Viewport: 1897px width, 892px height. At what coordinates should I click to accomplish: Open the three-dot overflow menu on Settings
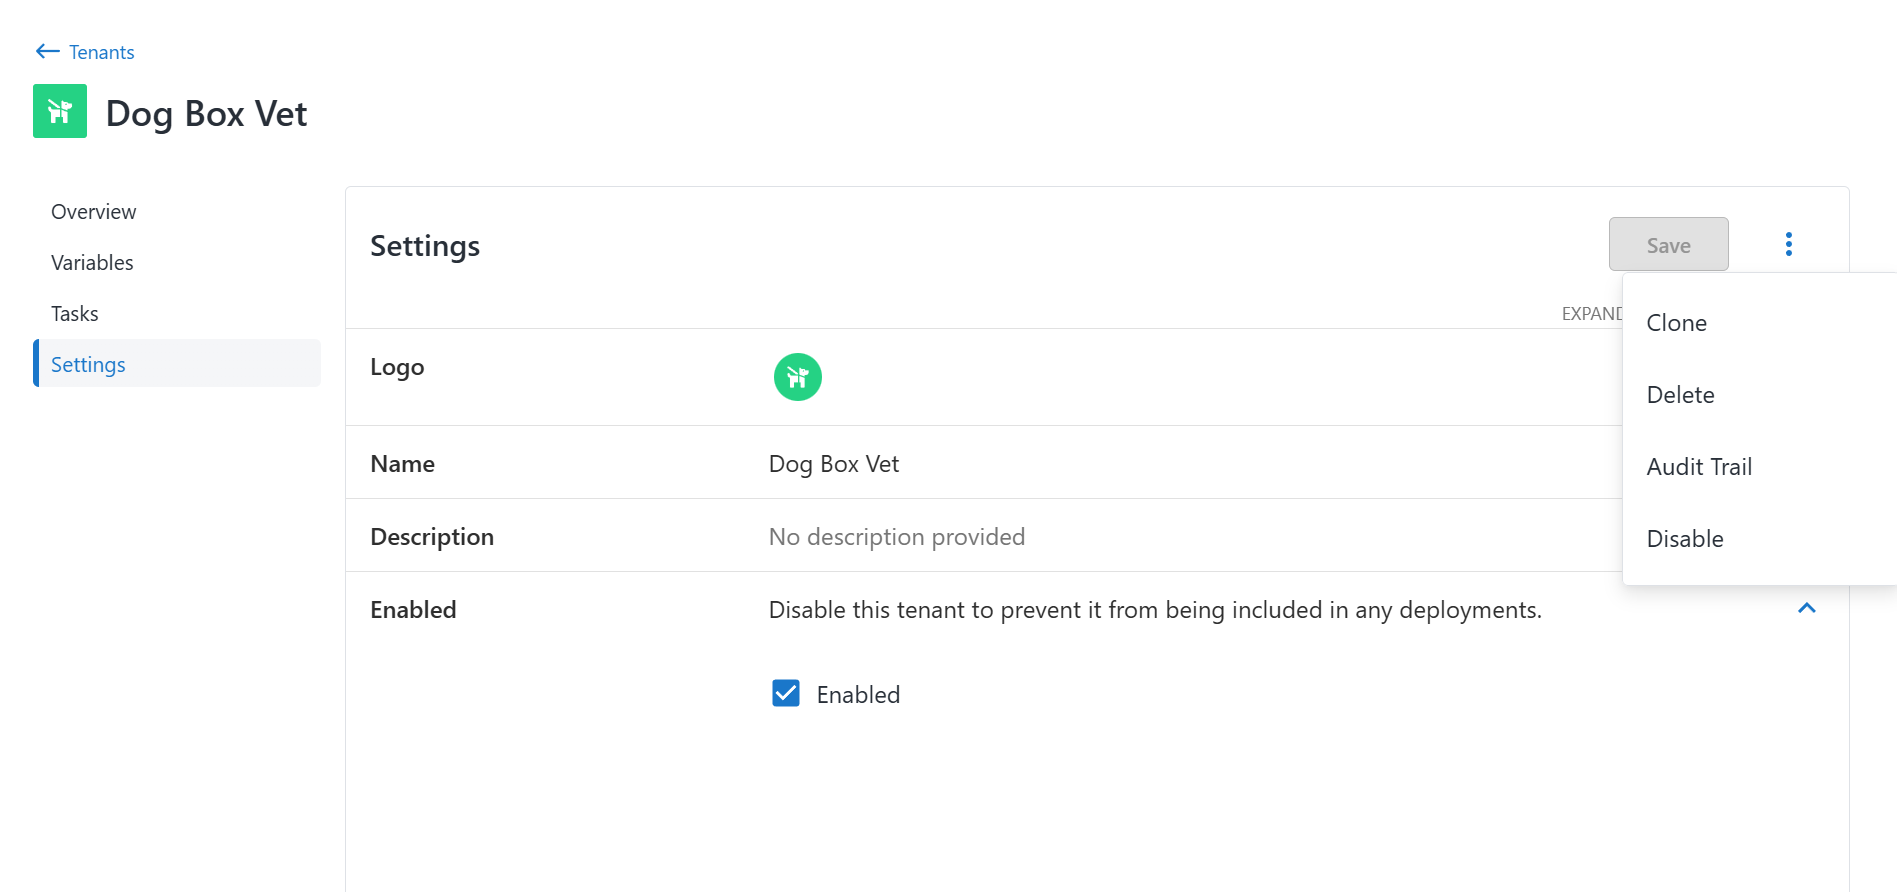click(x=1788, y=243)
